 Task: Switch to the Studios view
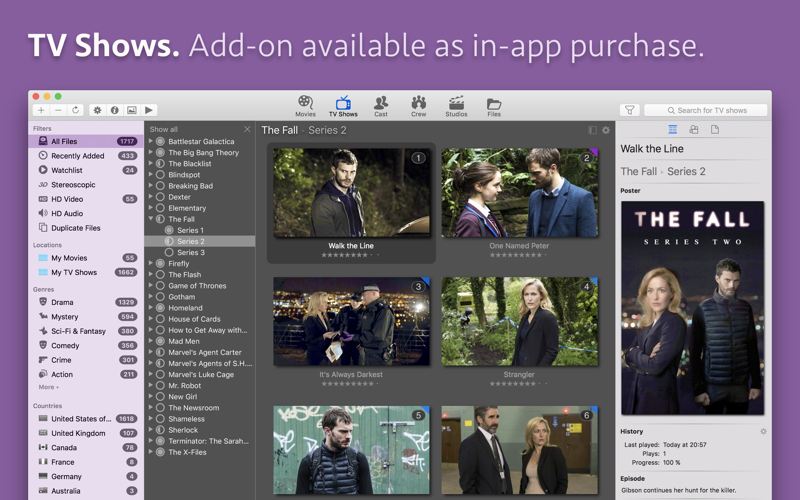tap(456, 106)
